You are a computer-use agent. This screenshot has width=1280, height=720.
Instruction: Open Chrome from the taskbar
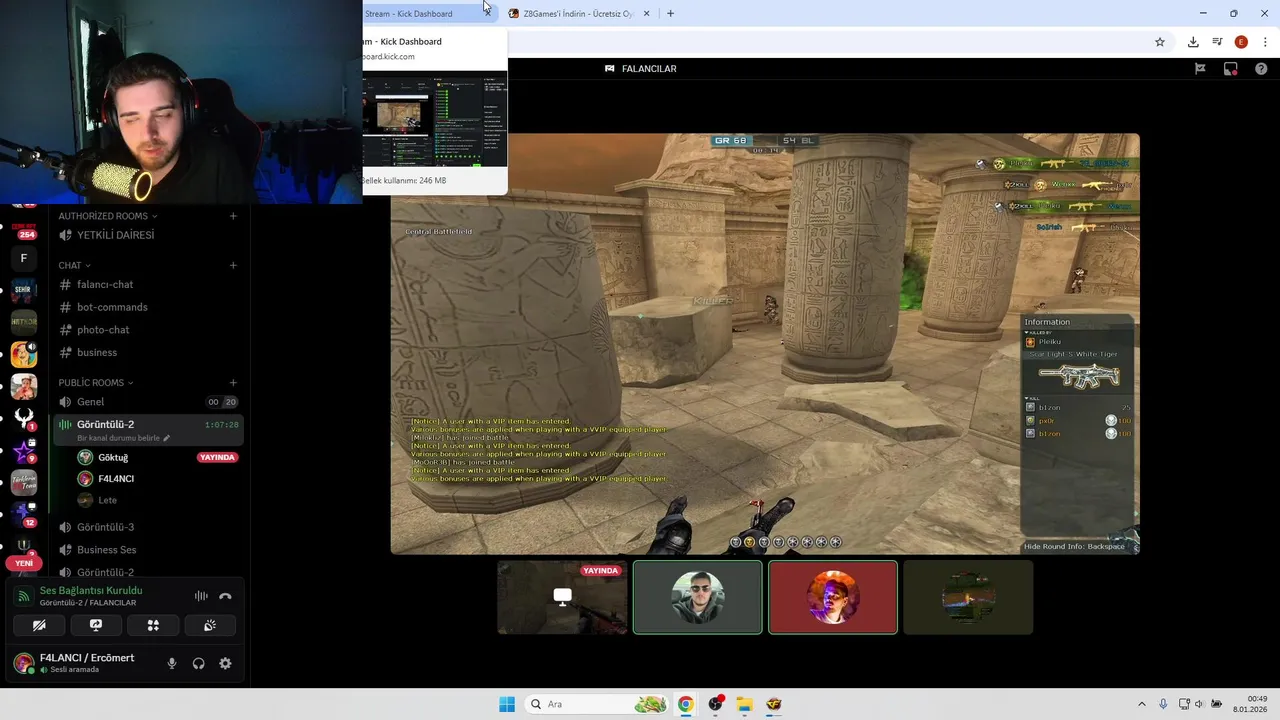tap(685, 704)
